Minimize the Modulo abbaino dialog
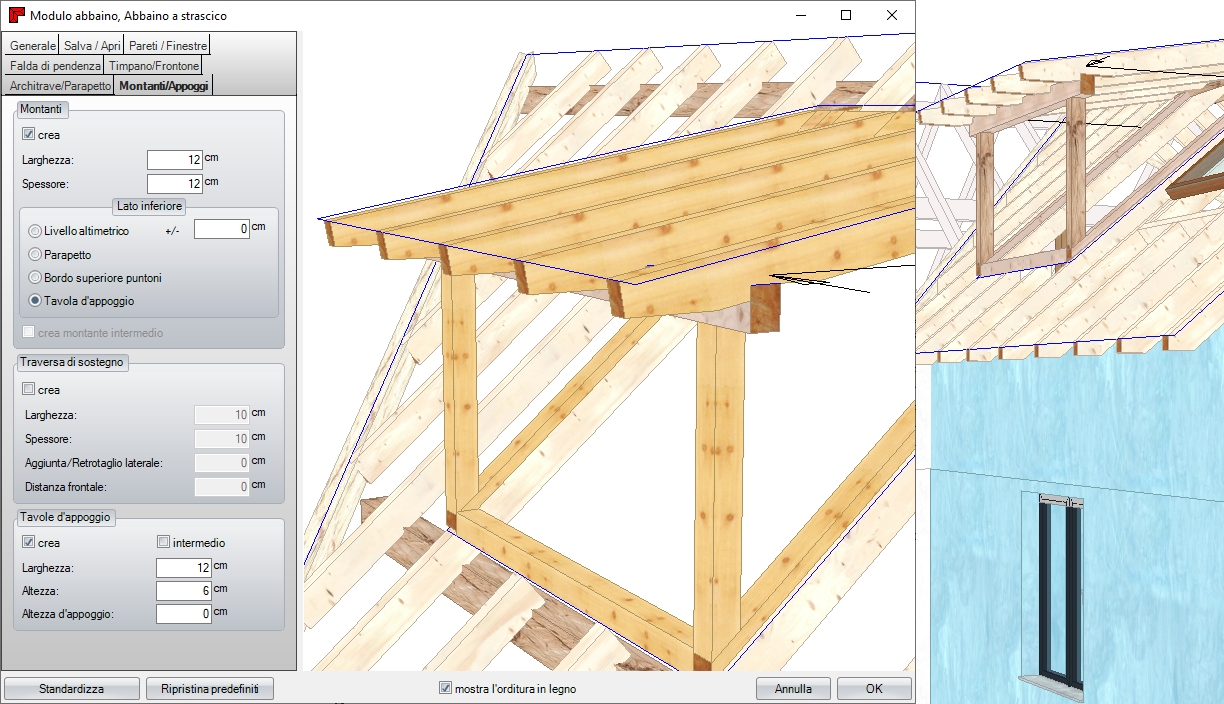Screen dimensions: 1224x704 point(800,16)
